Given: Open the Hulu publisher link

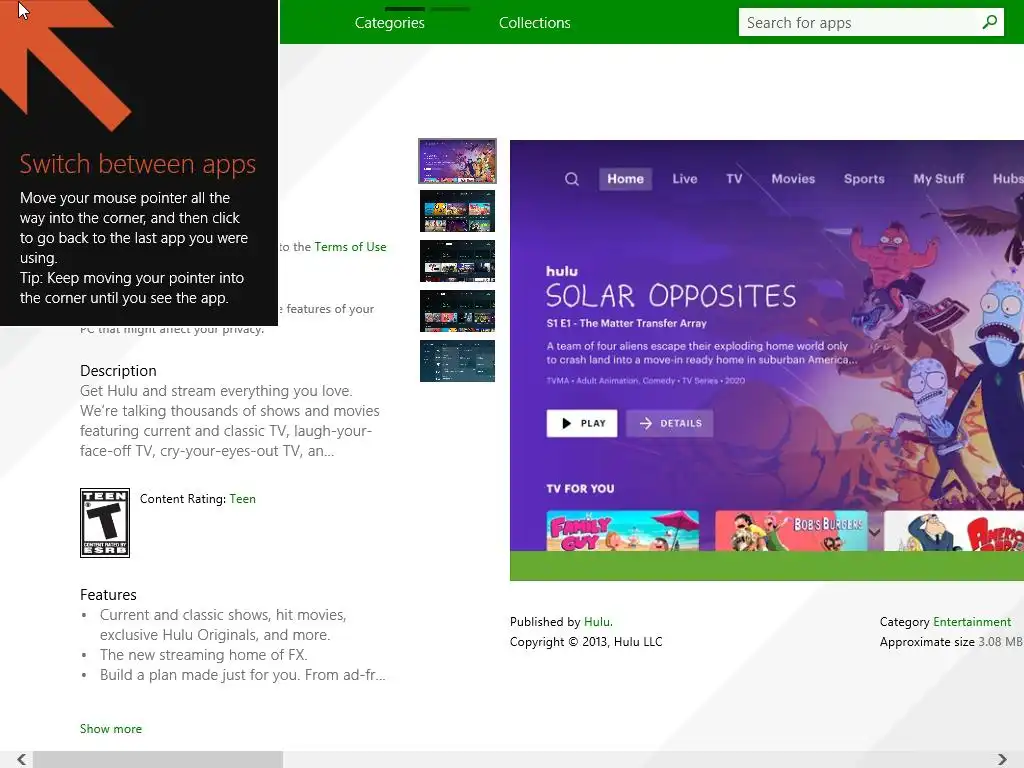Looking at the screenshot, I should [x=598, y=622].
